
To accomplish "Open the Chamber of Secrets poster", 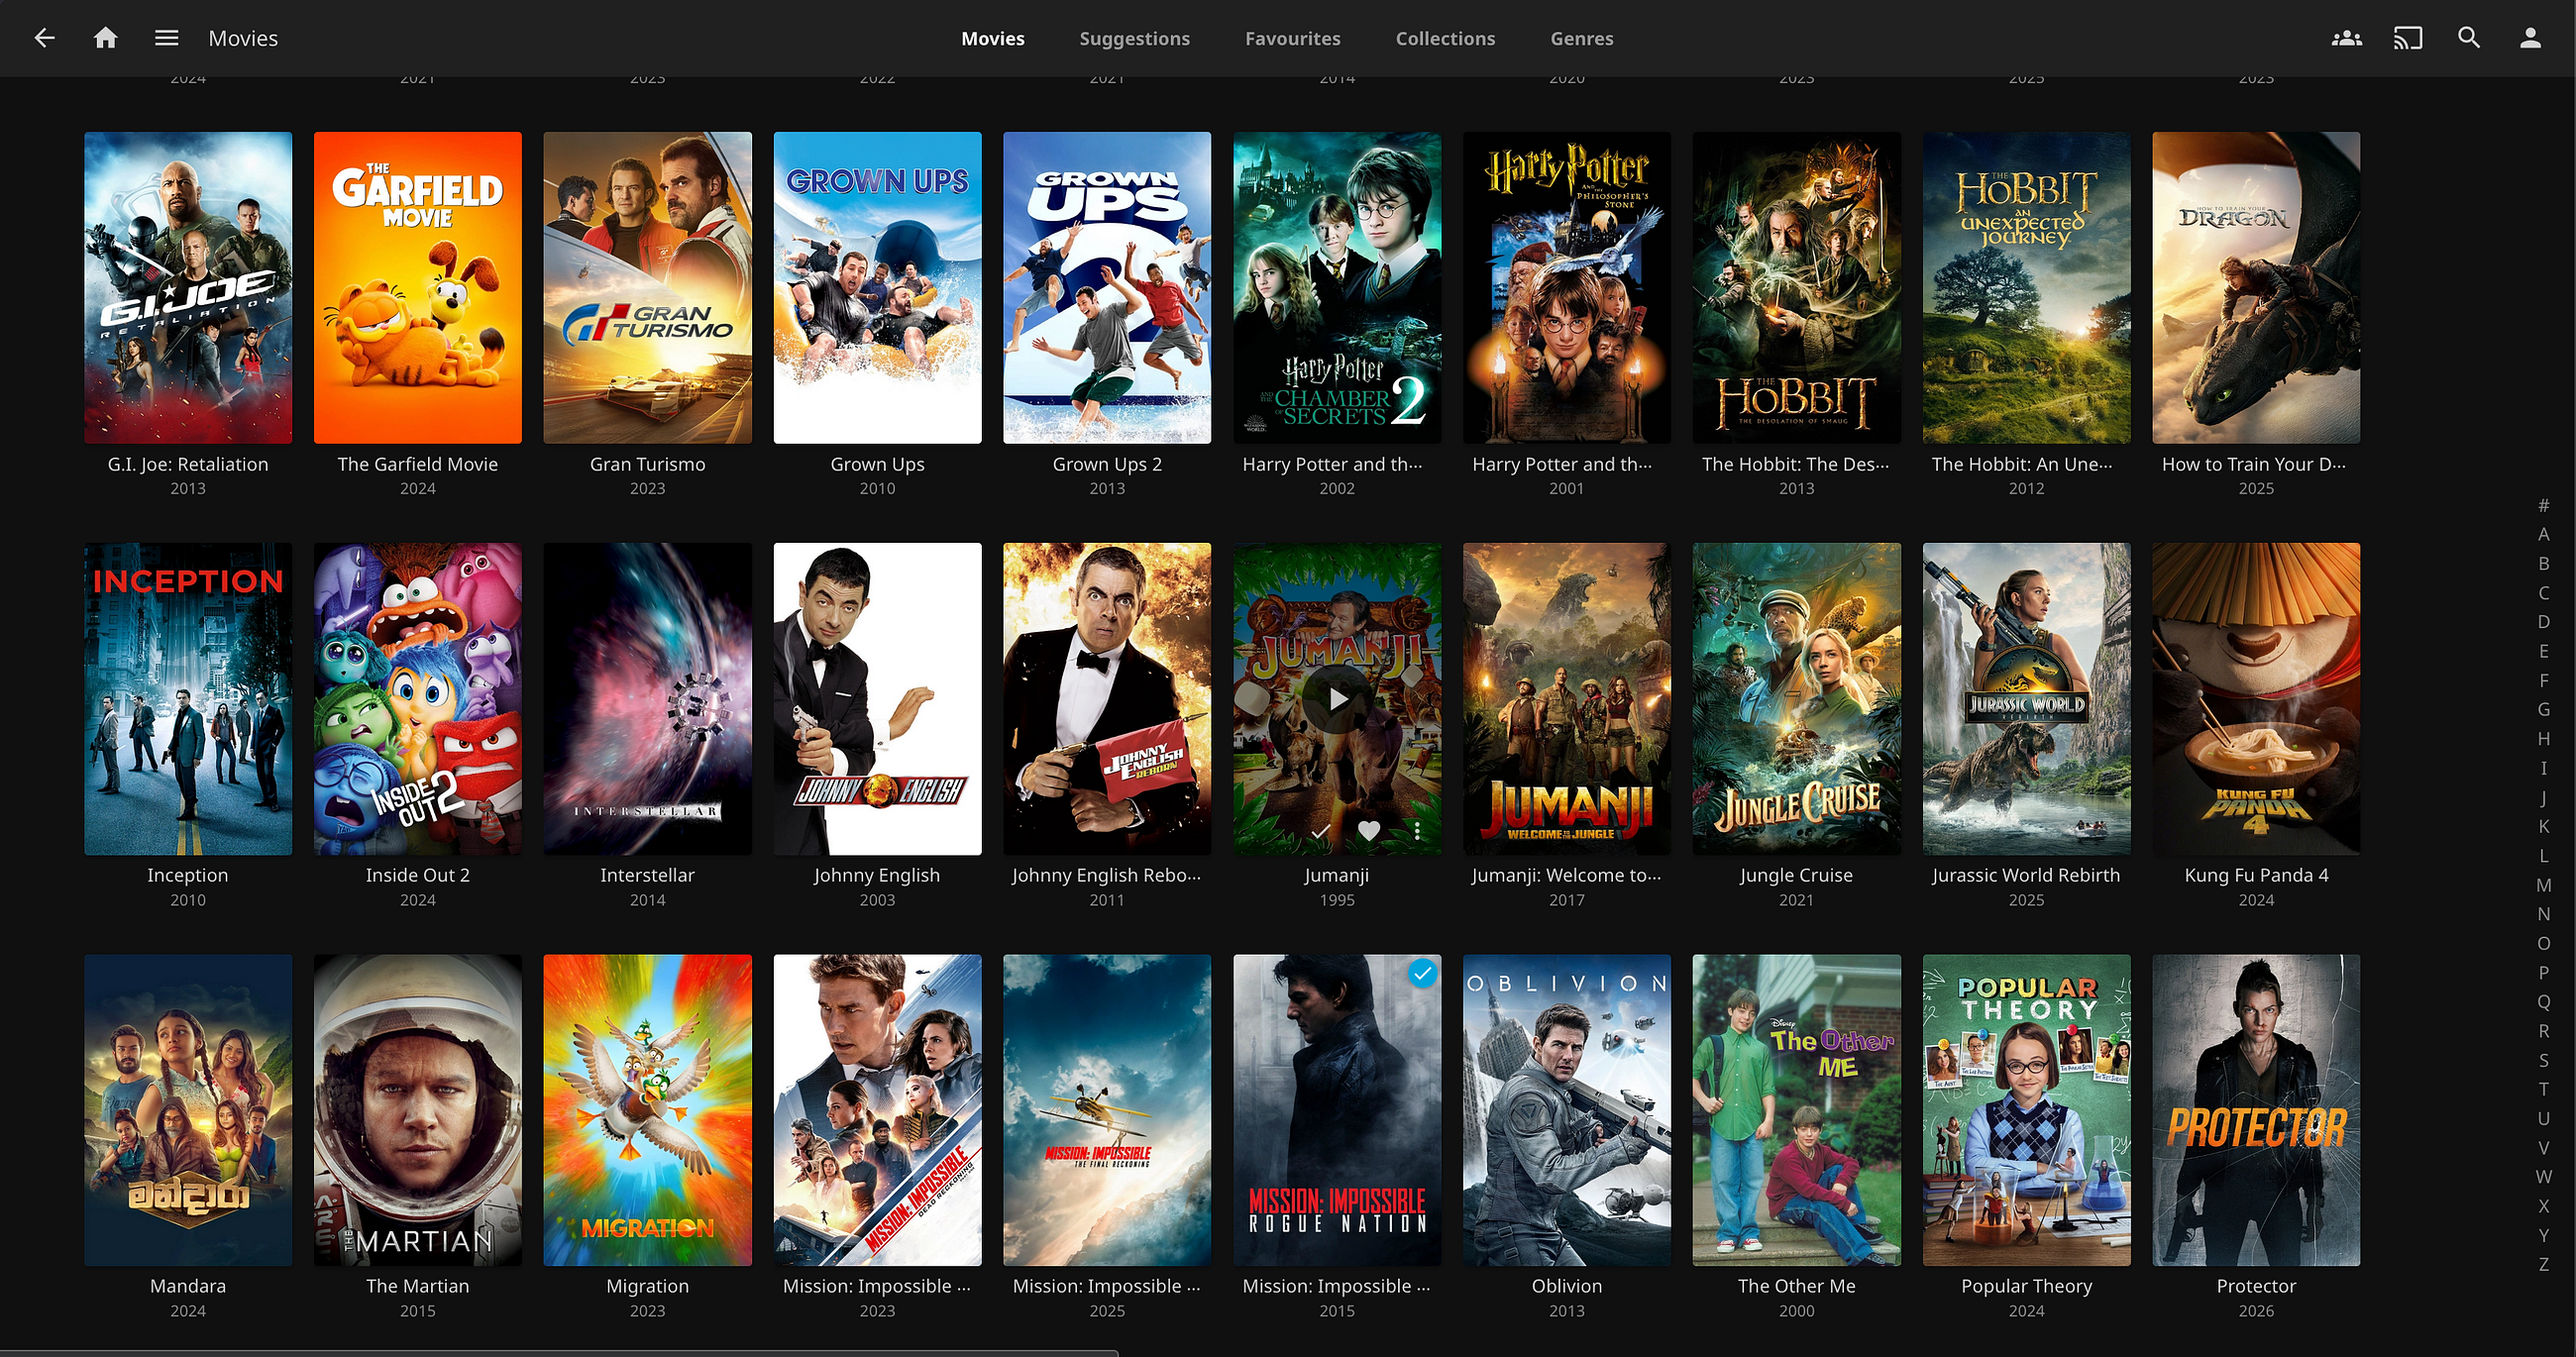I will pyautogui.click(x=1337, y=288).
